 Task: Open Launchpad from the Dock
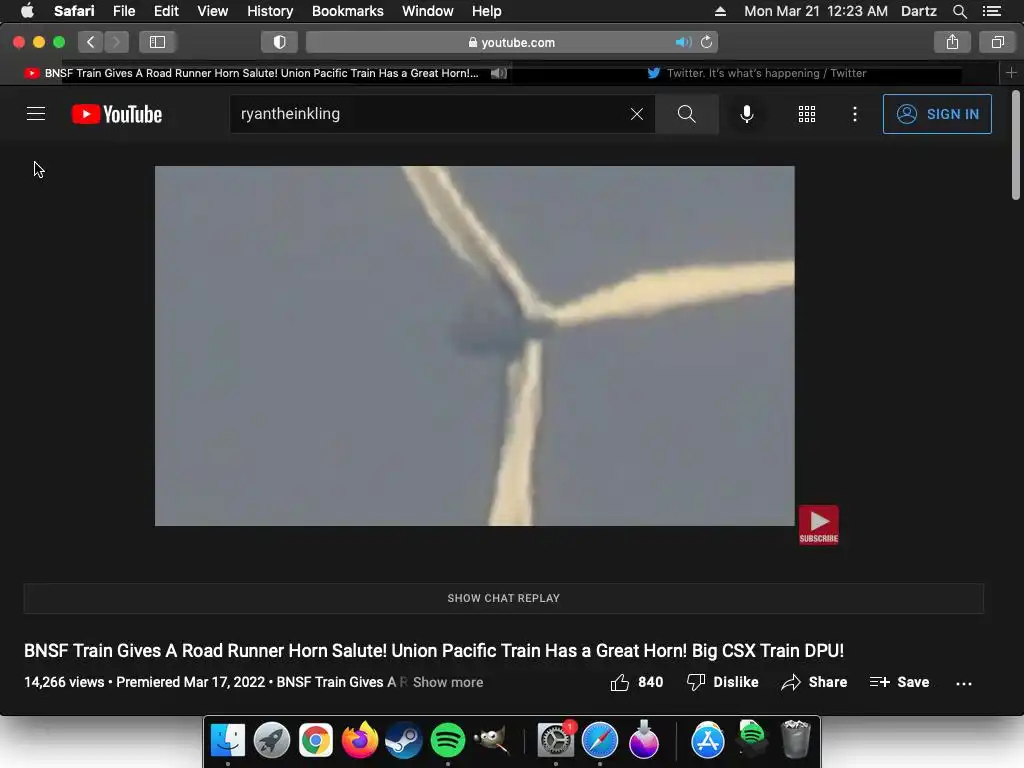coord(272,740)
